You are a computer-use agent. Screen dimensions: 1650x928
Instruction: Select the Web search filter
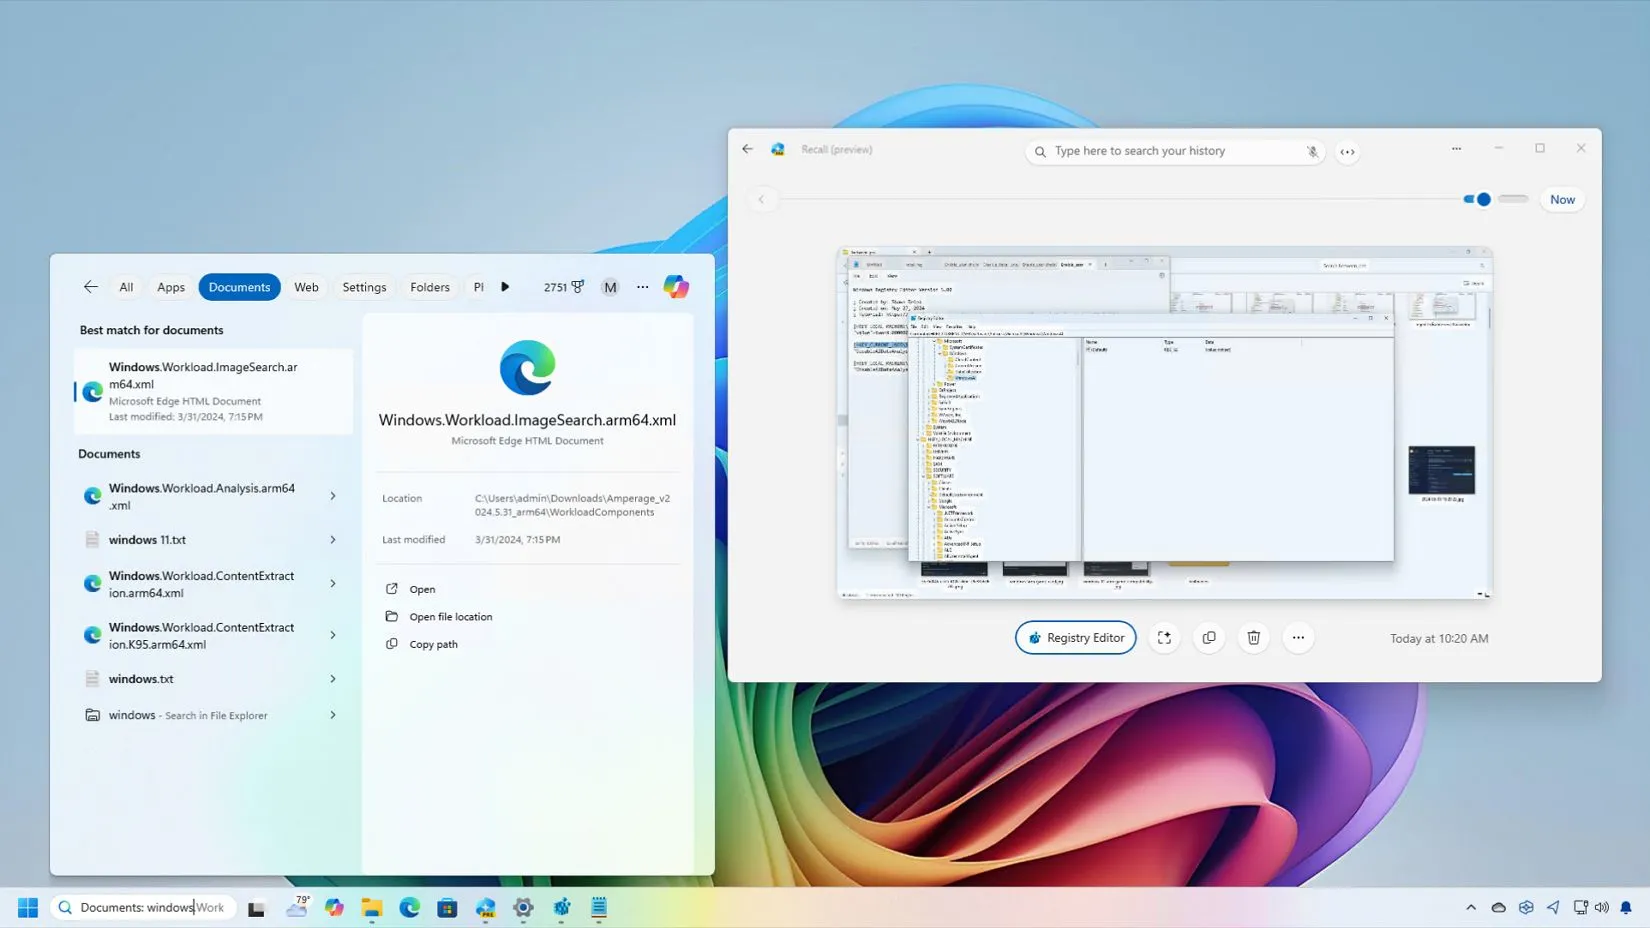[306, 287]
